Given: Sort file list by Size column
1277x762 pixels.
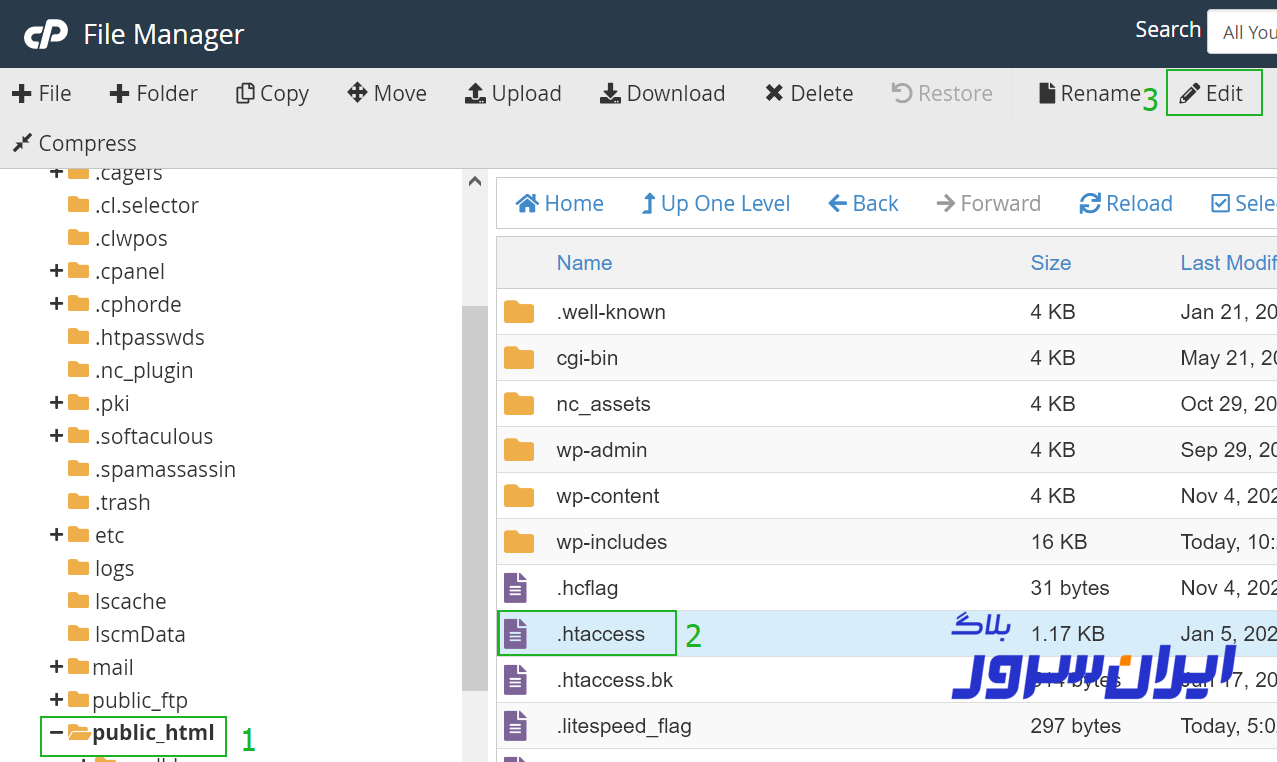Looking at the screenshot, I should click(x=1050, y=263).
